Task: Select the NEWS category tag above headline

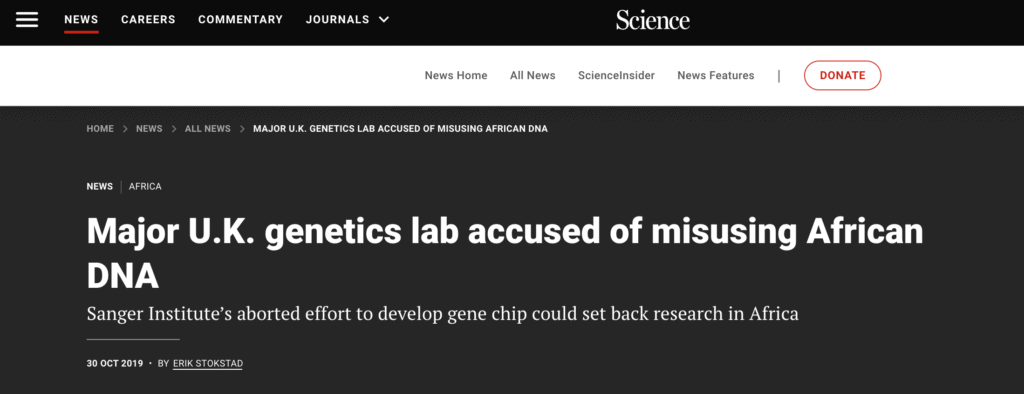Action: pos(99,186)
